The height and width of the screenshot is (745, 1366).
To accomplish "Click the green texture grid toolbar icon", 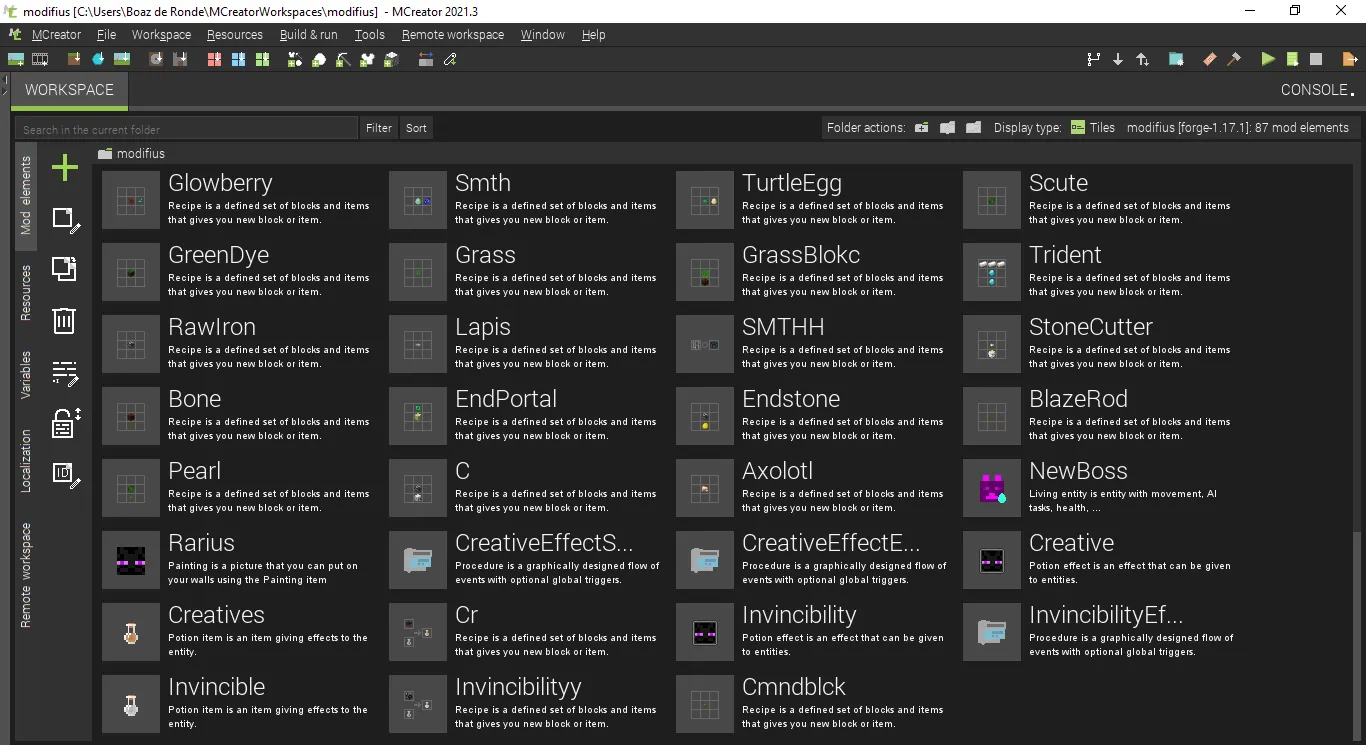I will [262, 59].
